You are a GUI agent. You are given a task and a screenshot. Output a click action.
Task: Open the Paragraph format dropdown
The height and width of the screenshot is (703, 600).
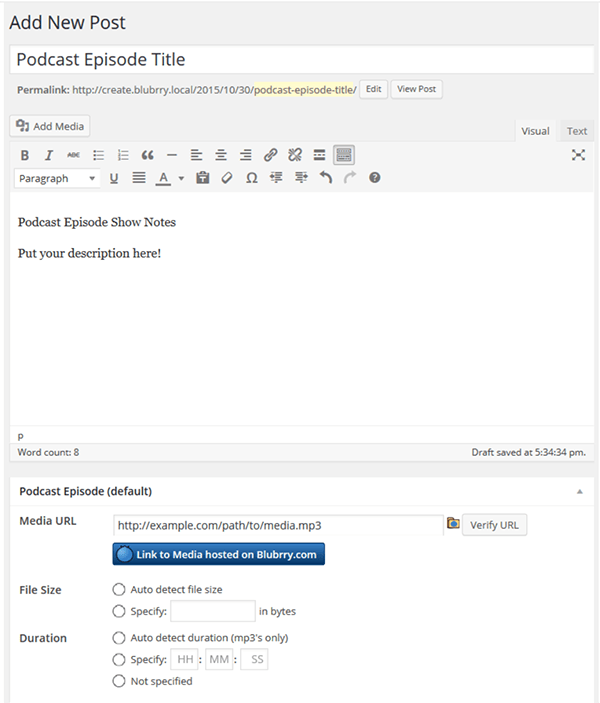click(x=57, y=178)
